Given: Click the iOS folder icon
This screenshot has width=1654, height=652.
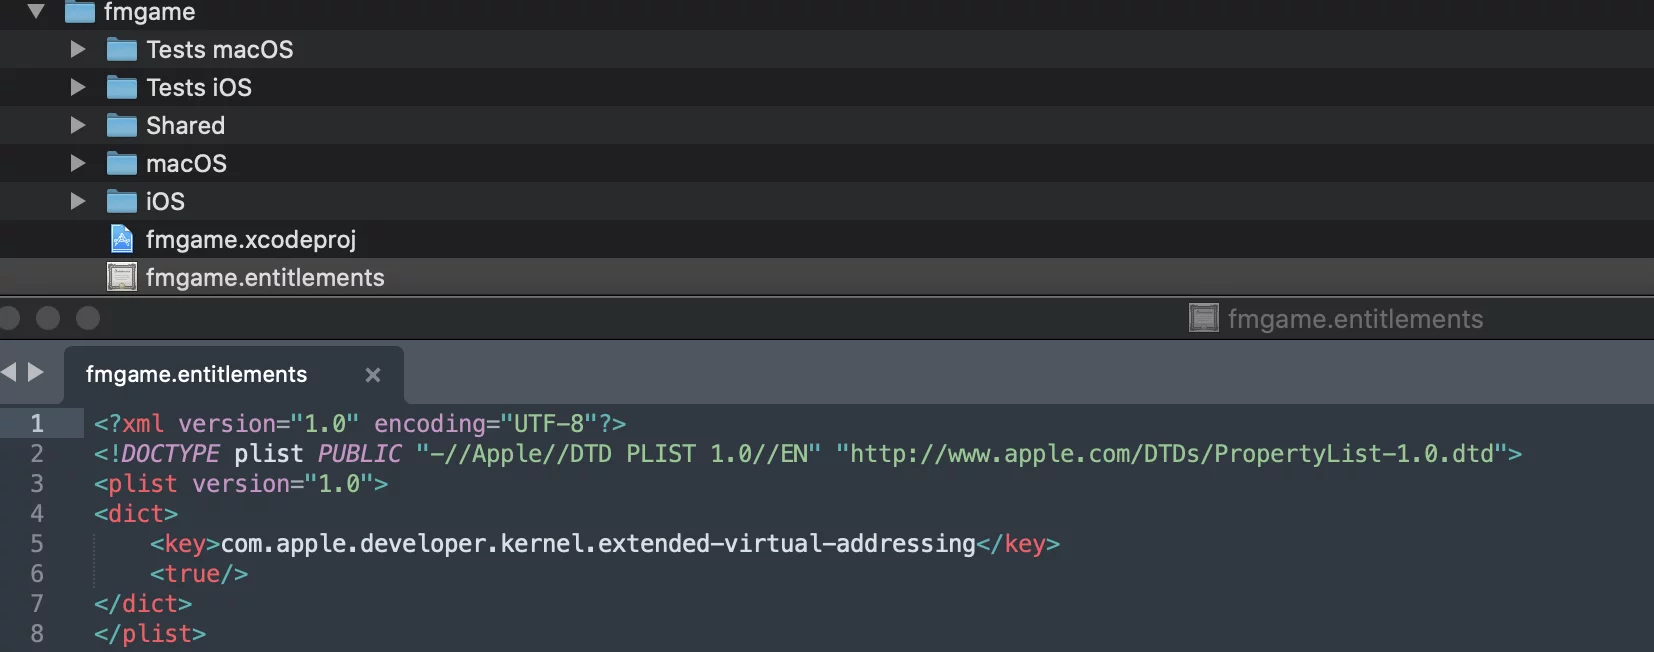Looking at the screenshot, I should pyautogui.click(x=121, y=202).
